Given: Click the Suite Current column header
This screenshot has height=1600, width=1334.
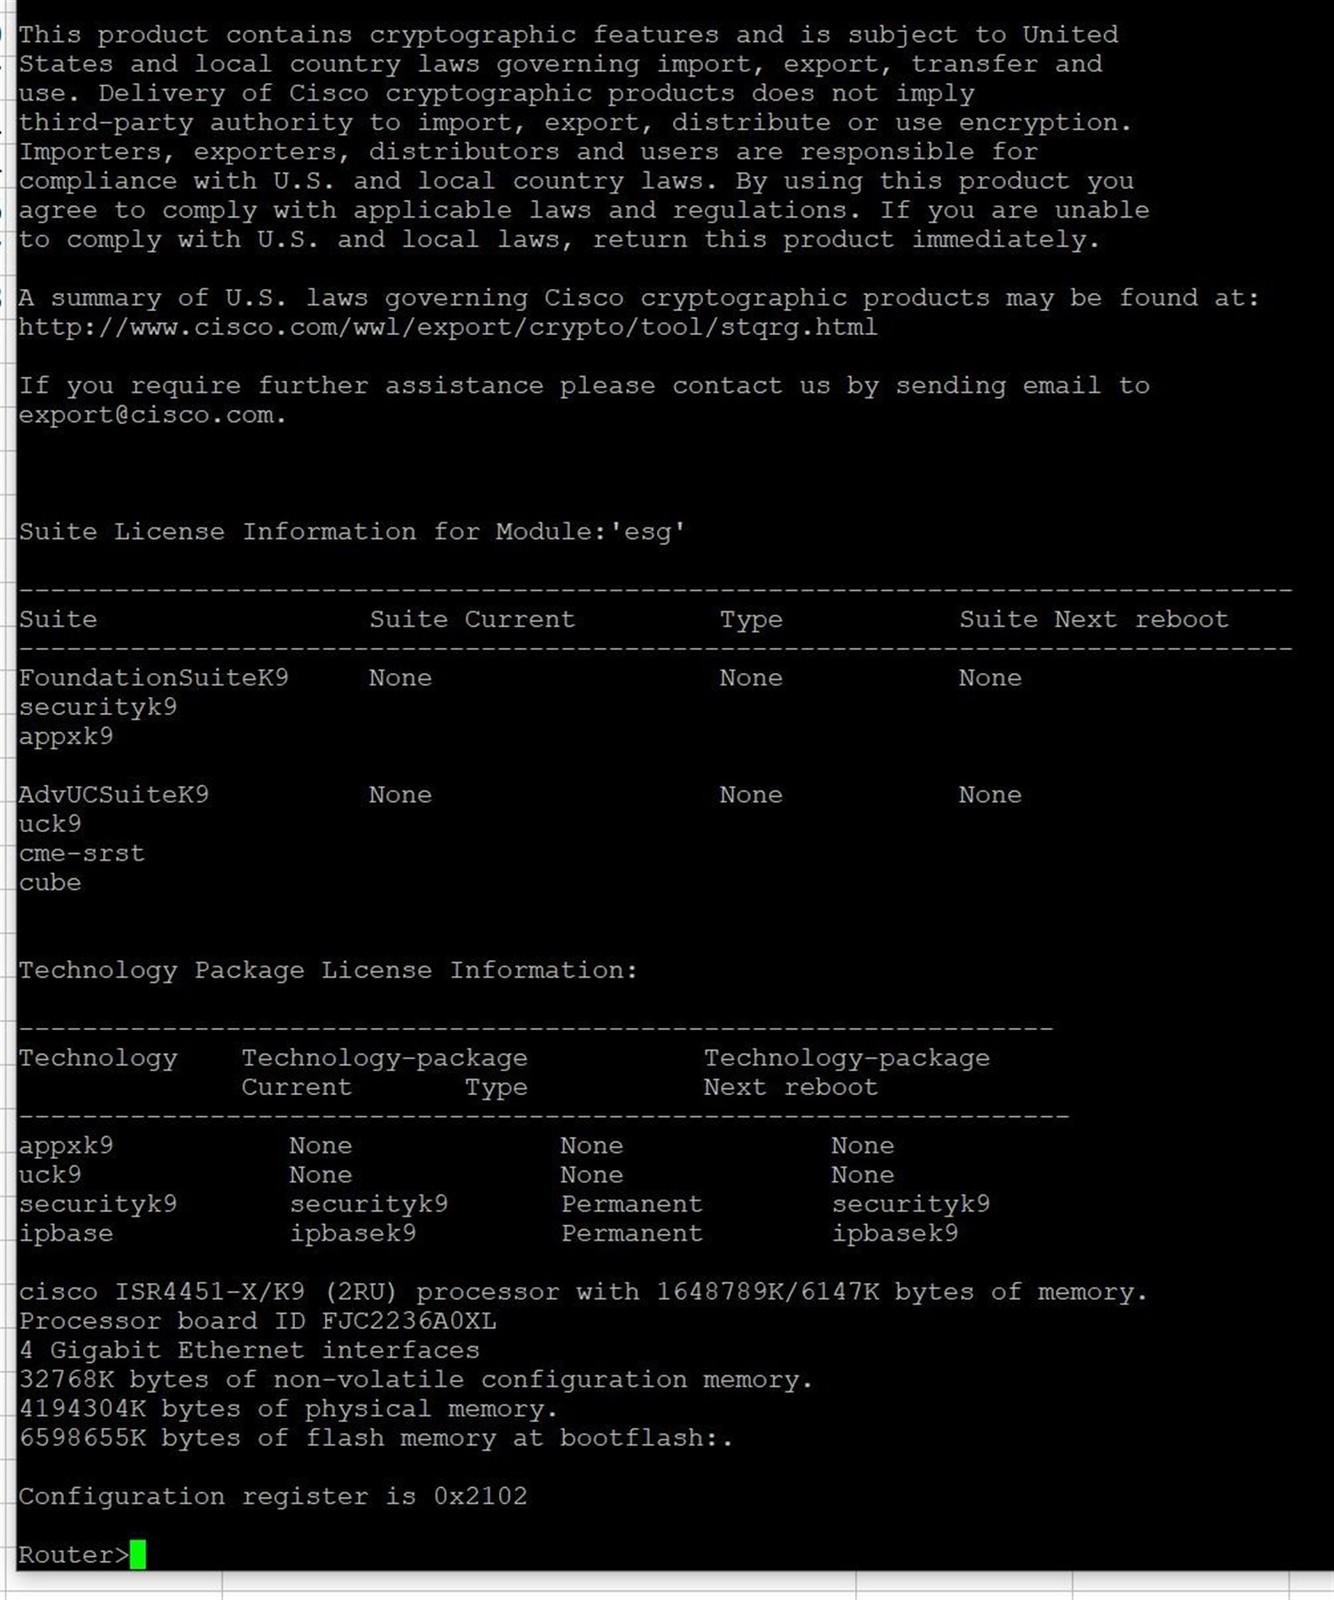Looking at the screenshot, I should point(472,619).
